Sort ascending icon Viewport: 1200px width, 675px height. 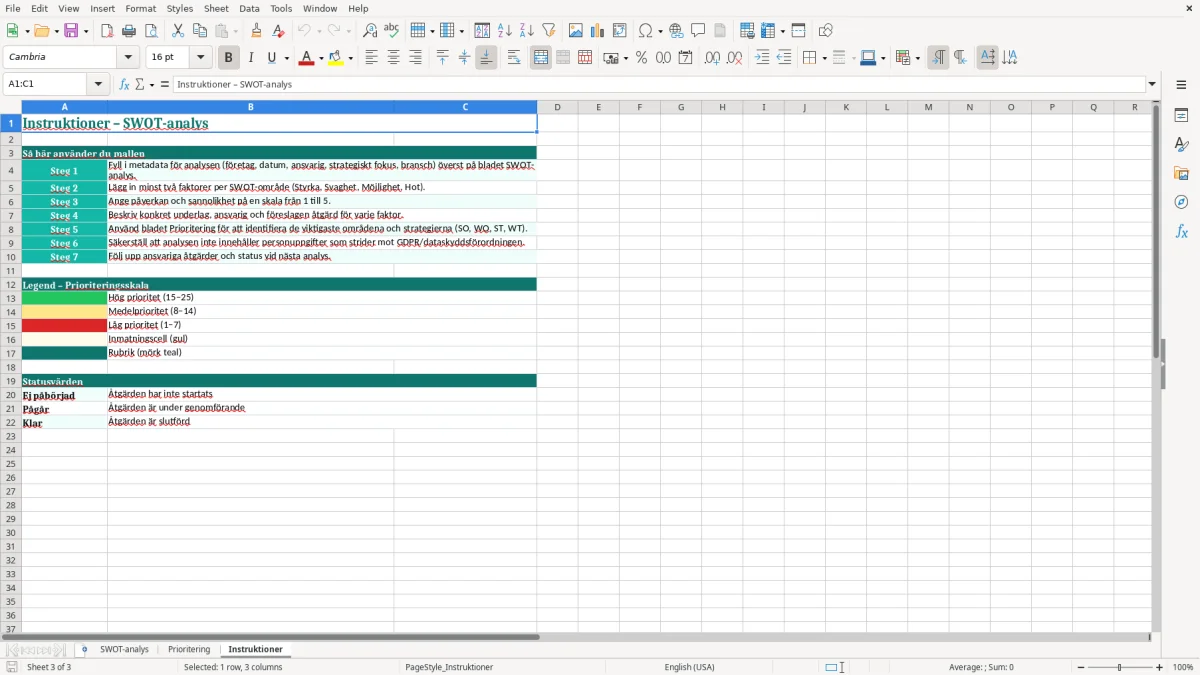505,31
